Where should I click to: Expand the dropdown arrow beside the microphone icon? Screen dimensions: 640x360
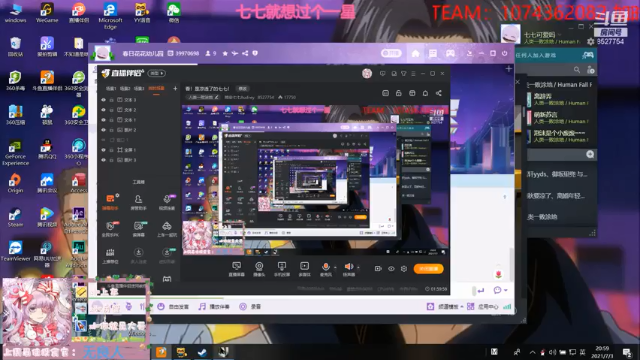click(x=335, y=267)
